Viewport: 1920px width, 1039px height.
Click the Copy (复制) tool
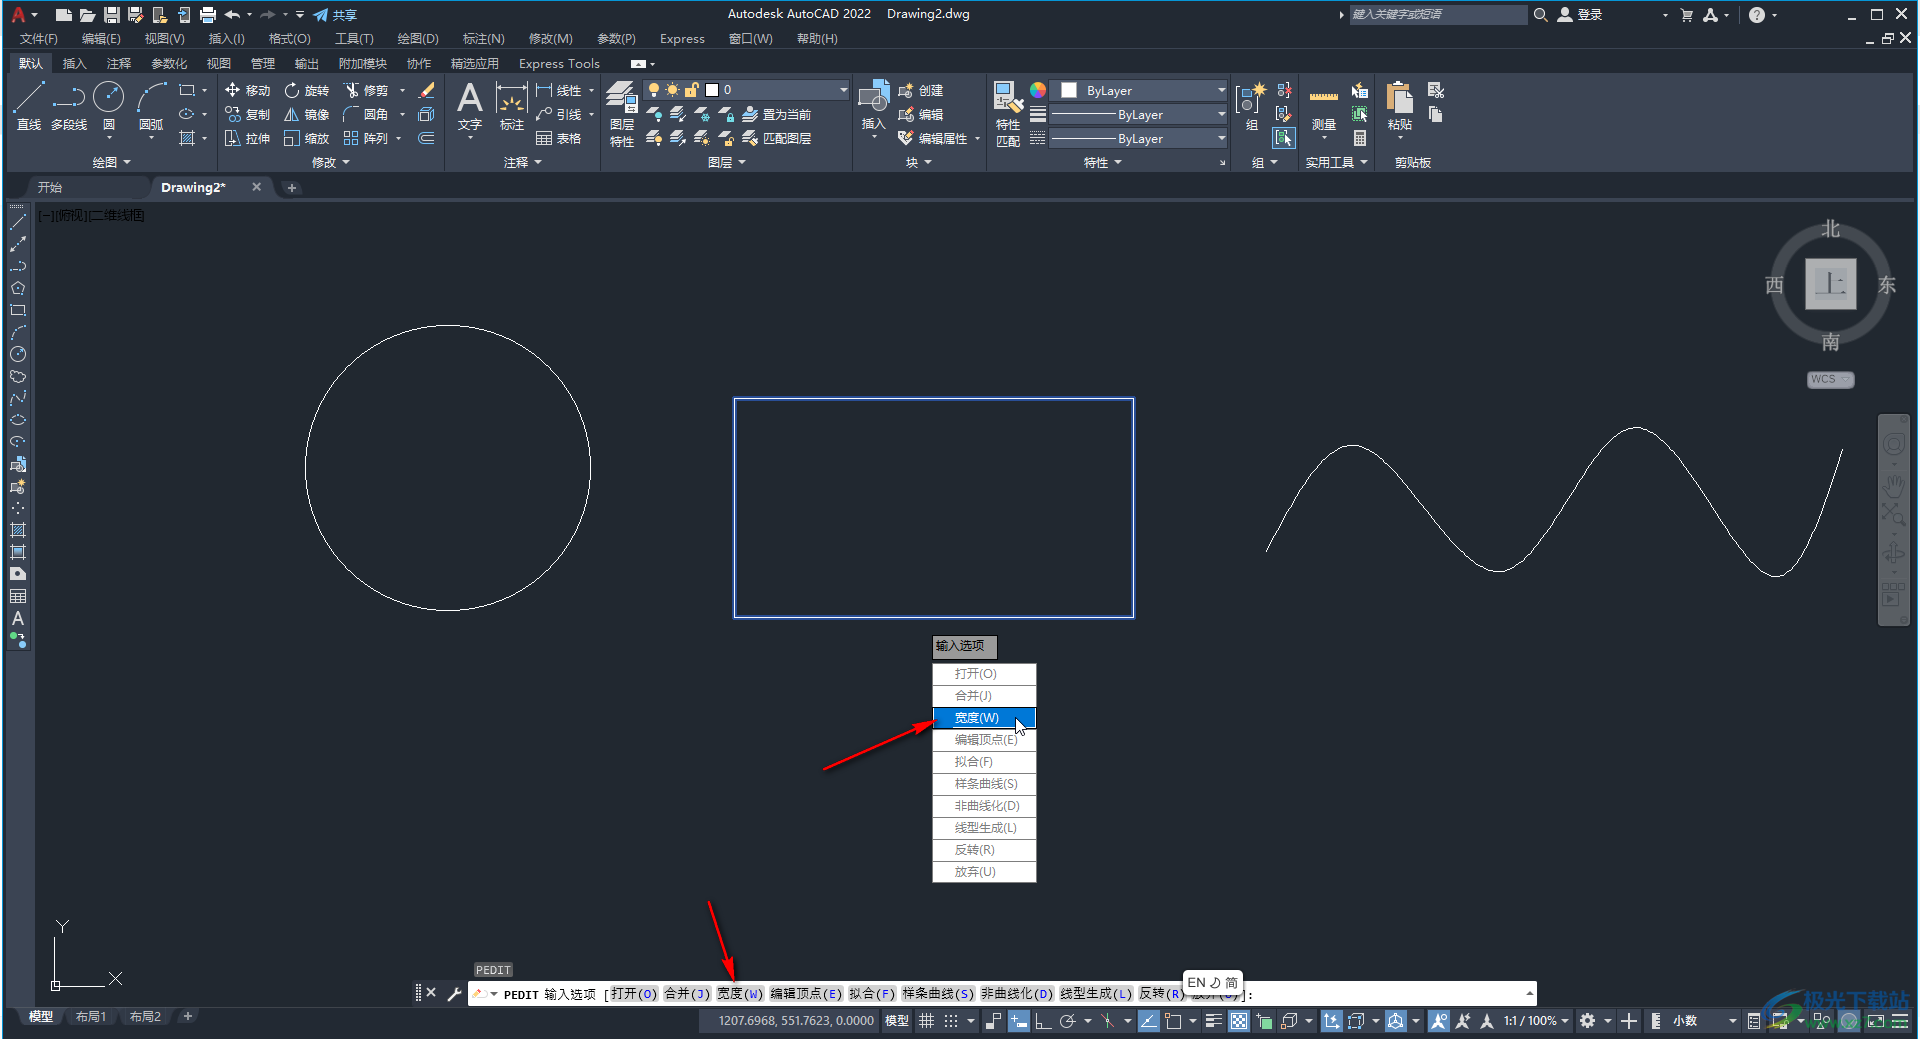click(x=248, y=114)
